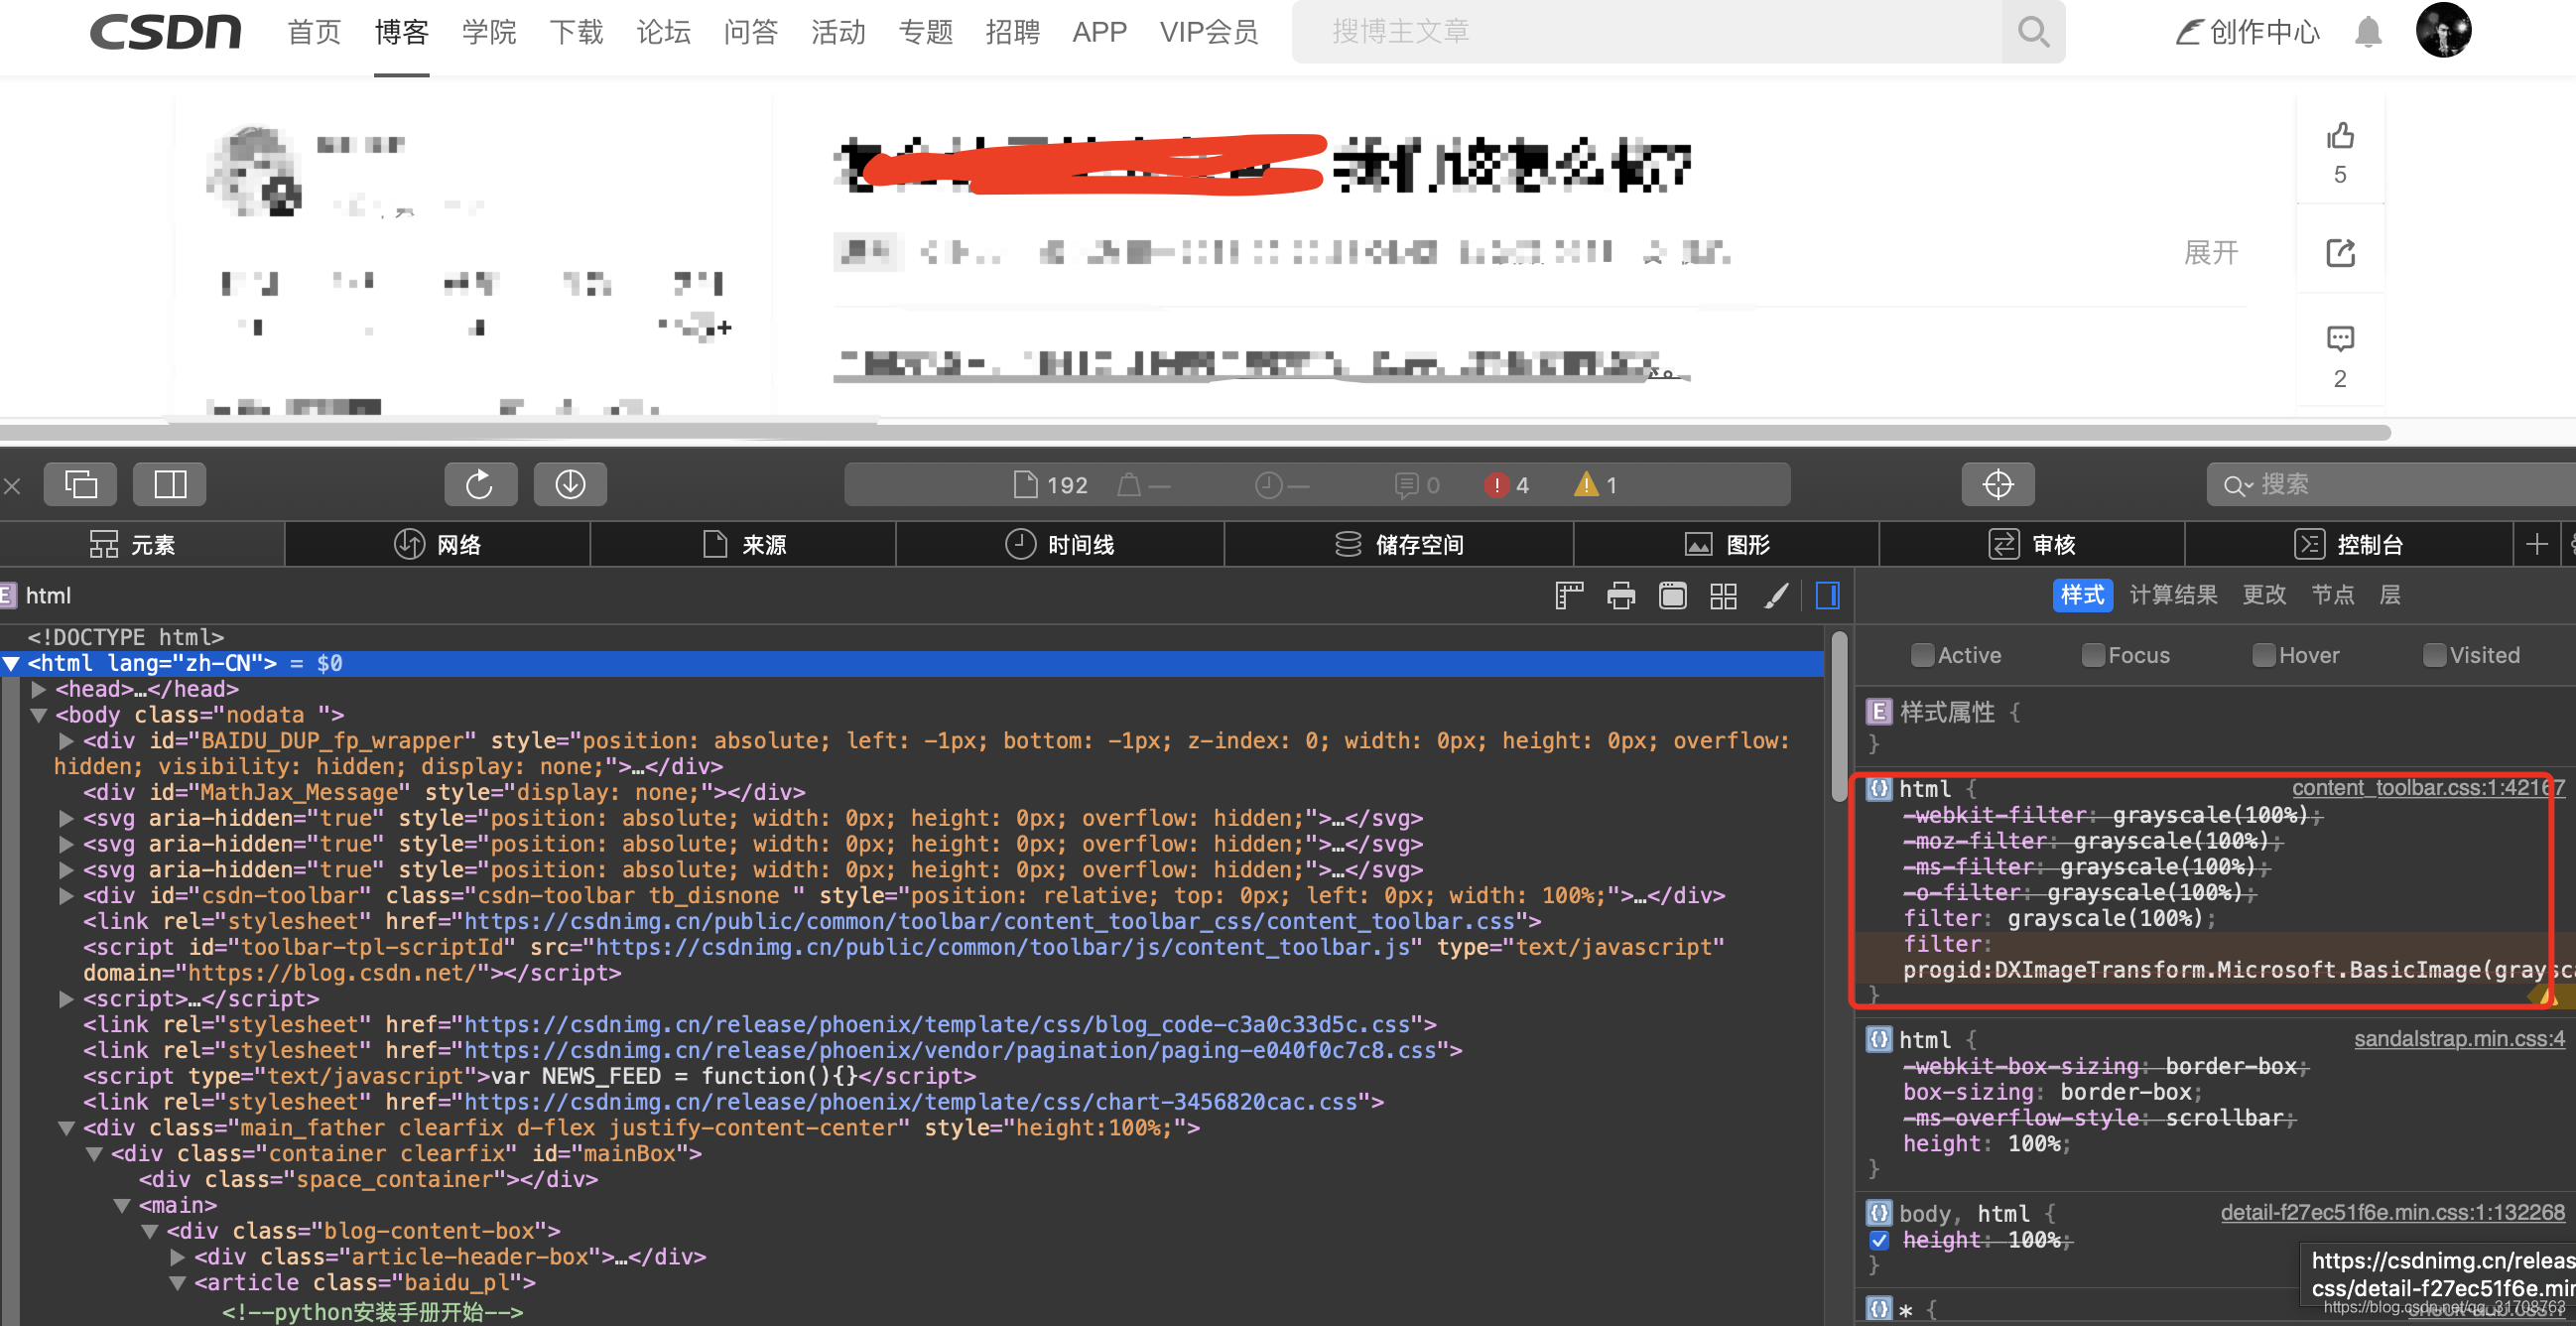Toggle compositing grid icon

click(1723, 596)
